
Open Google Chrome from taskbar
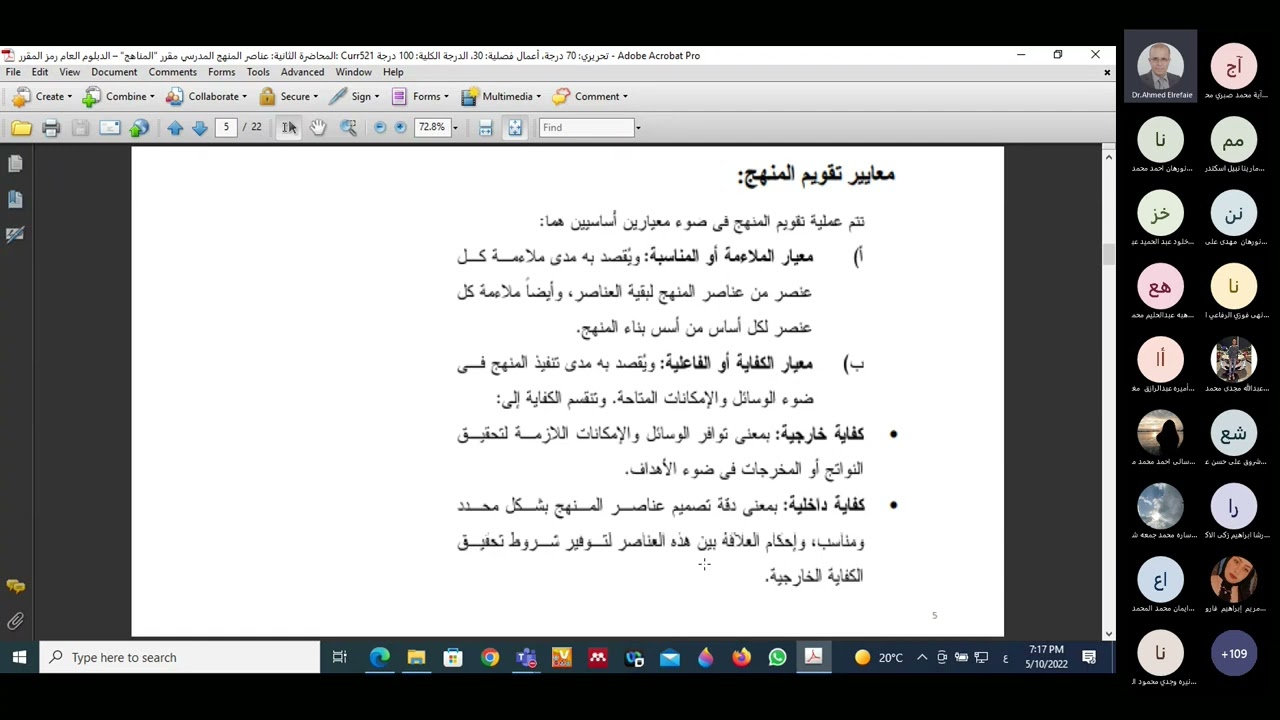489,657
